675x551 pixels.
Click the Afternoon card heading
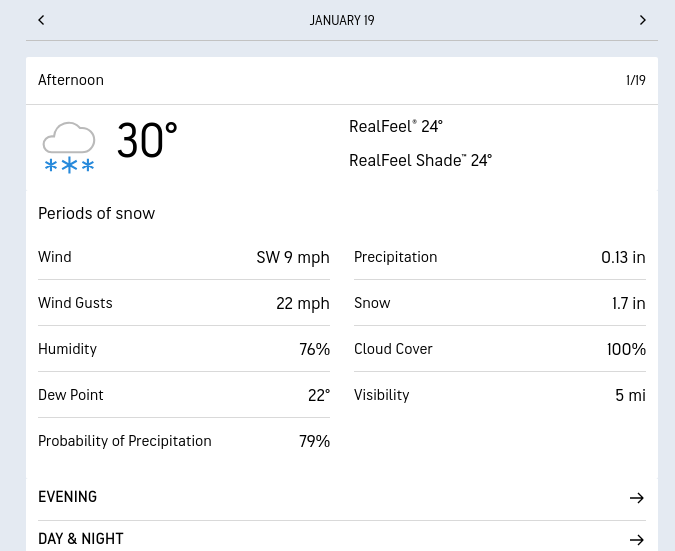tap(71, 80)
